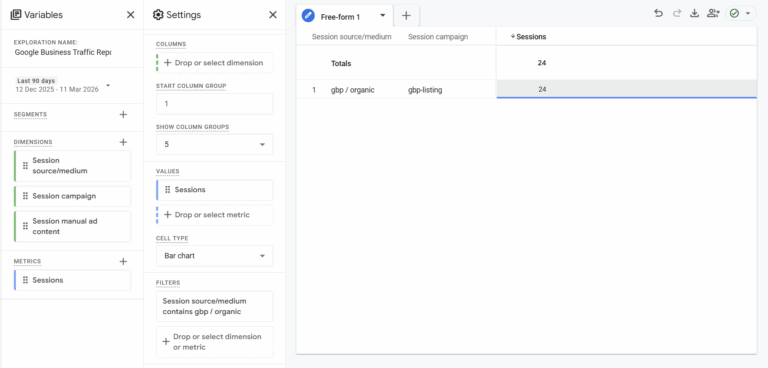This screenshot has height=368, width=768.
Task: Click the Dimensions section label
Action: pyautogui.click(x=33, y=142)
